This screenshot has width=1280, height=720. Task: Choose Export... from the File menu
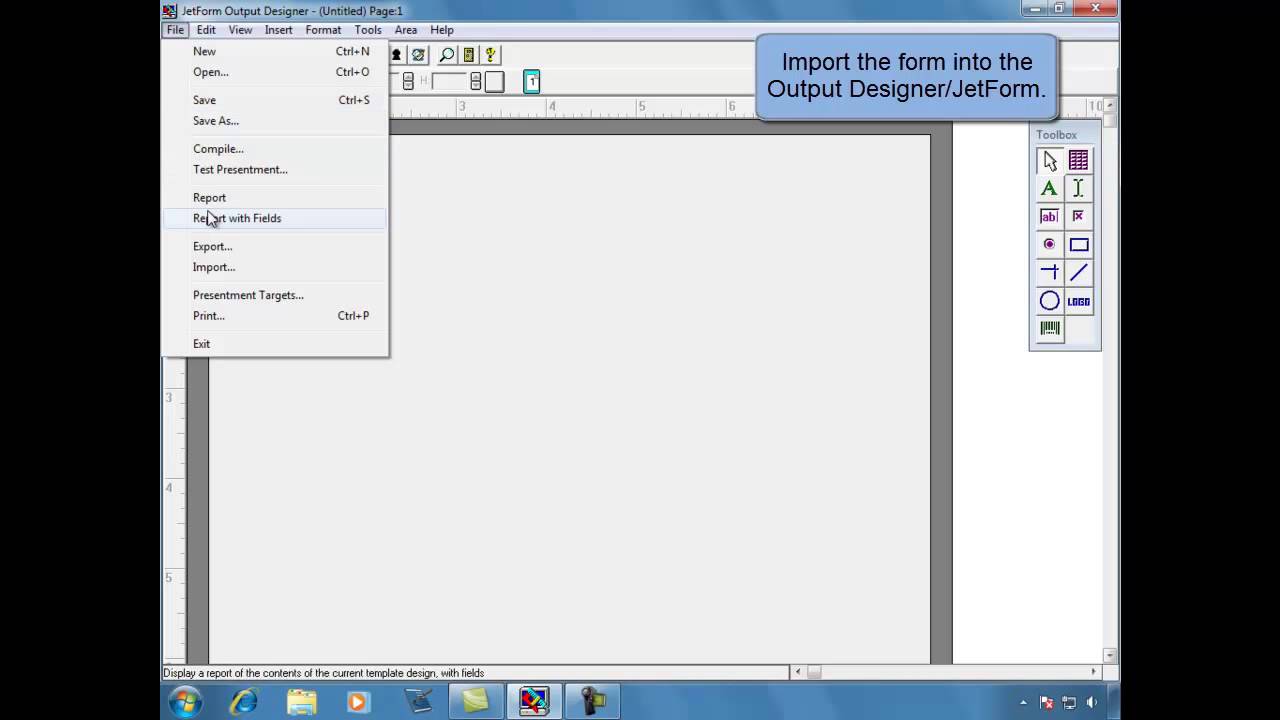pos(275,246)
